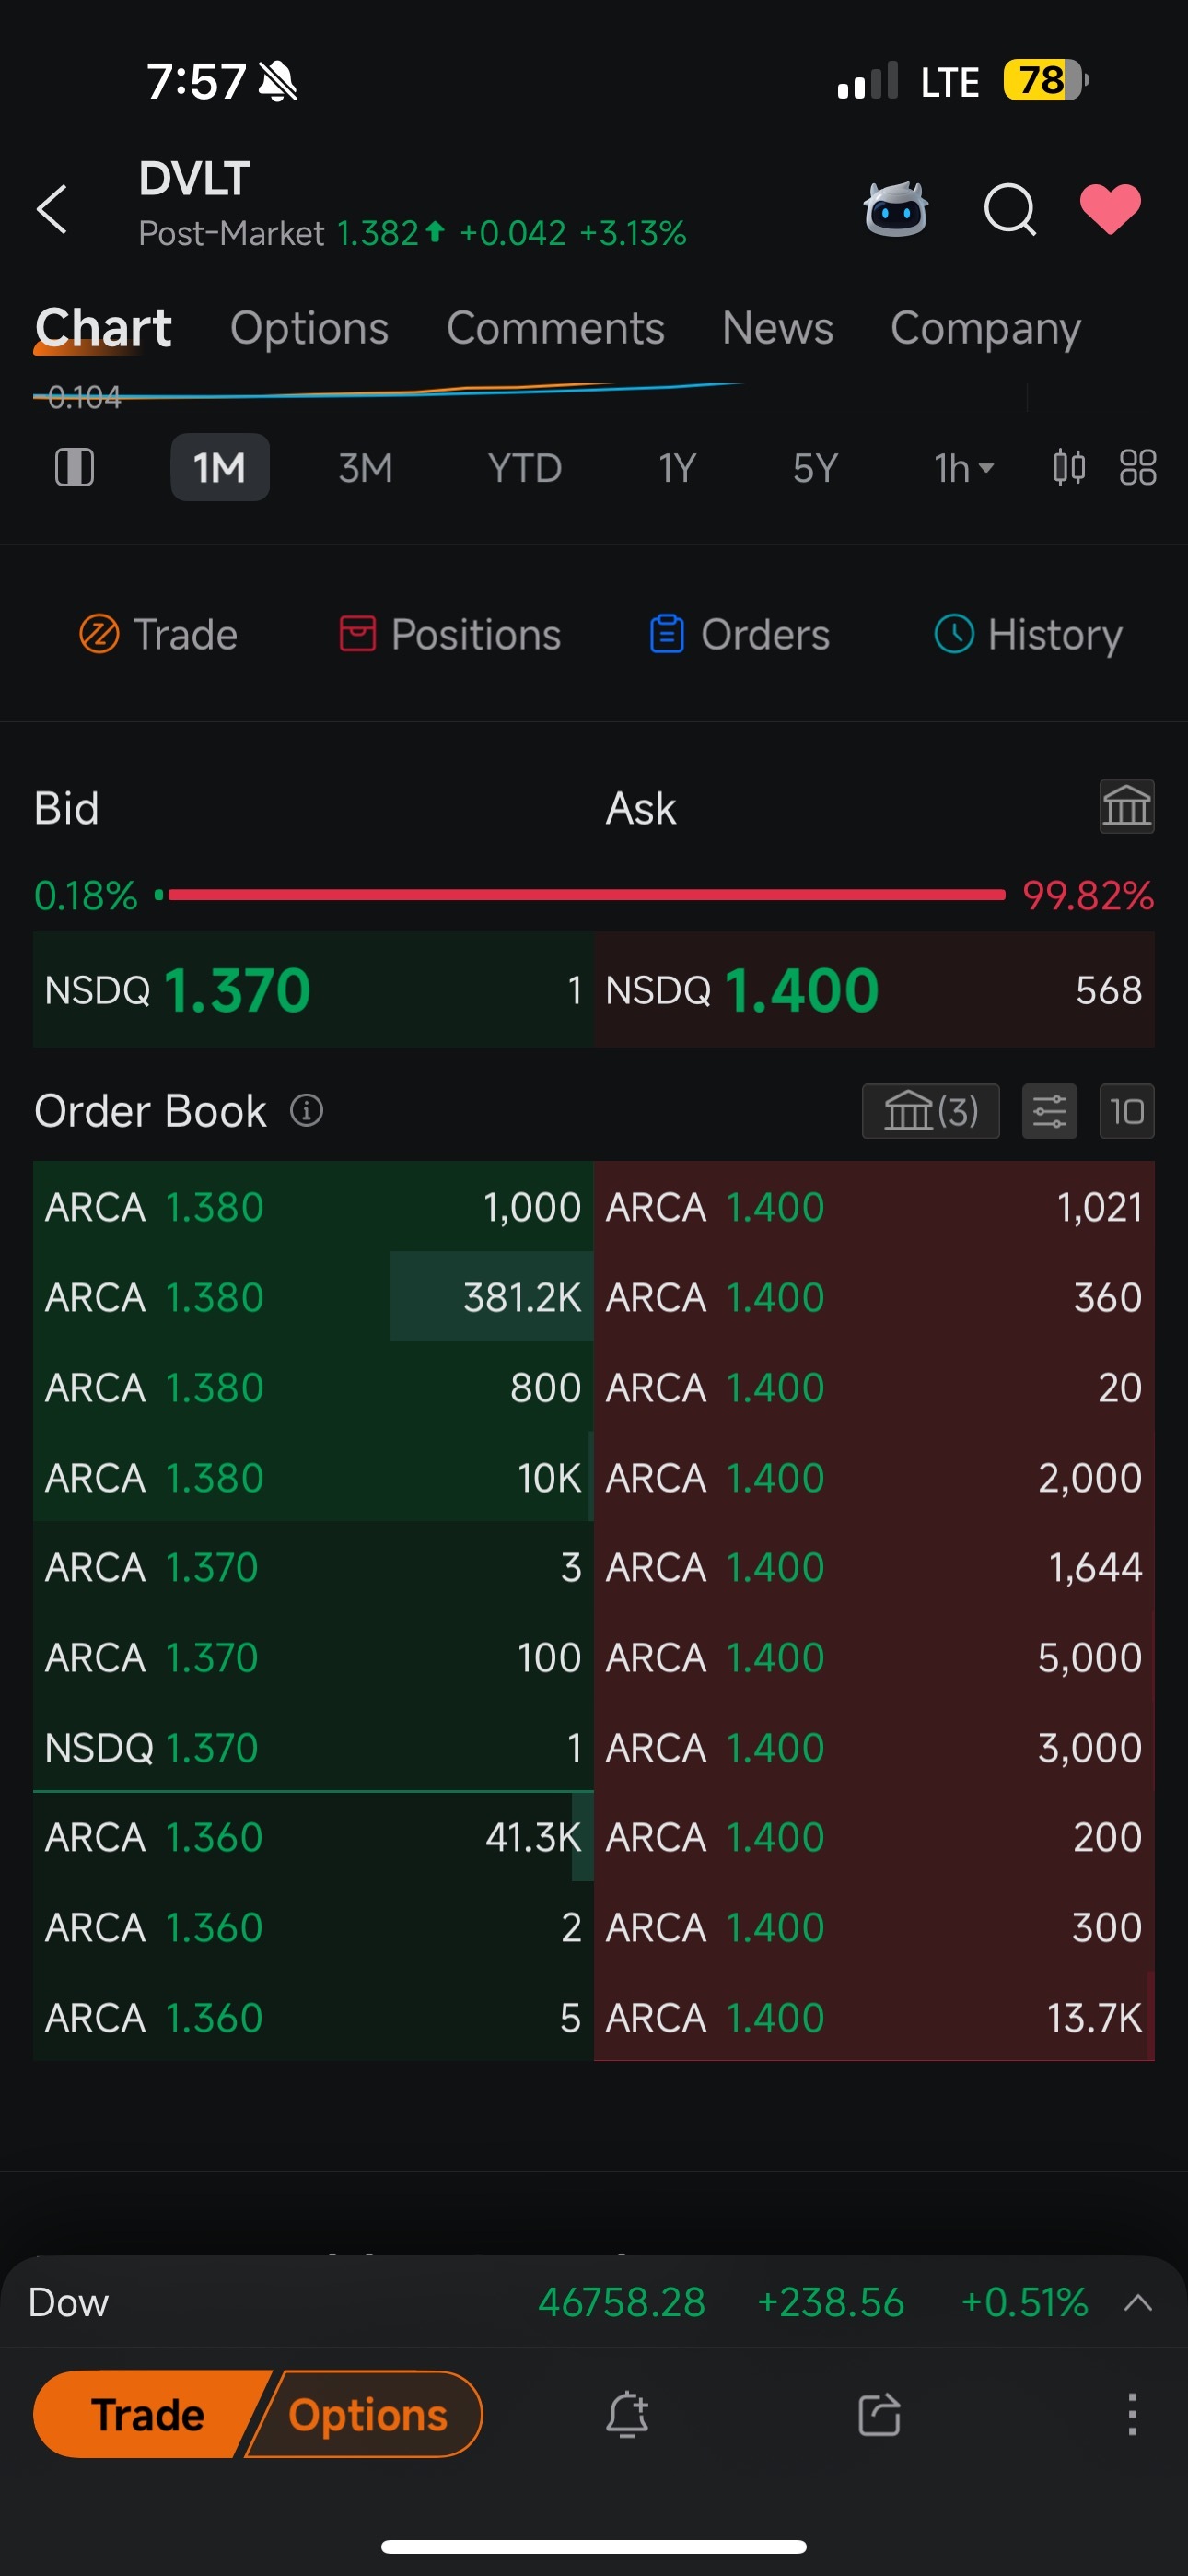Change Order Book depth level 10
Image resolution: width=1188 pixels, height=2576 pixels.
pos(1127,1111)
